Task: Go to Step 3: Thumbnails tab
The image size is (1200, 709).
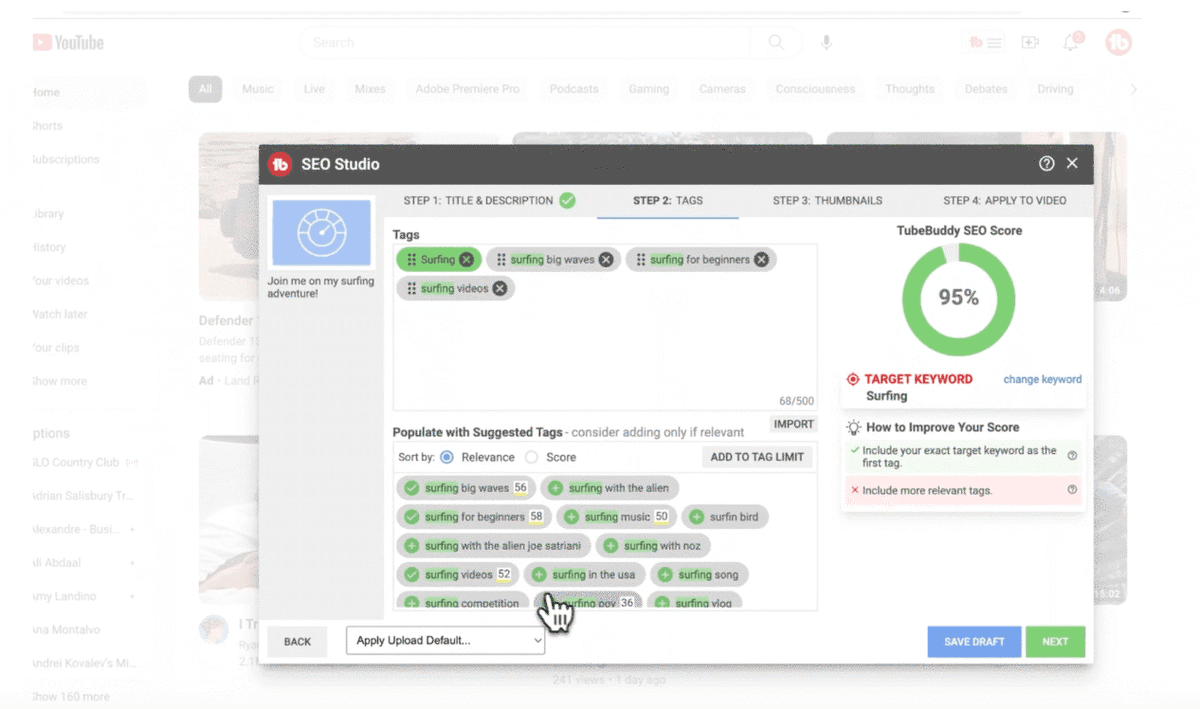Action: (x=827, y=201)
